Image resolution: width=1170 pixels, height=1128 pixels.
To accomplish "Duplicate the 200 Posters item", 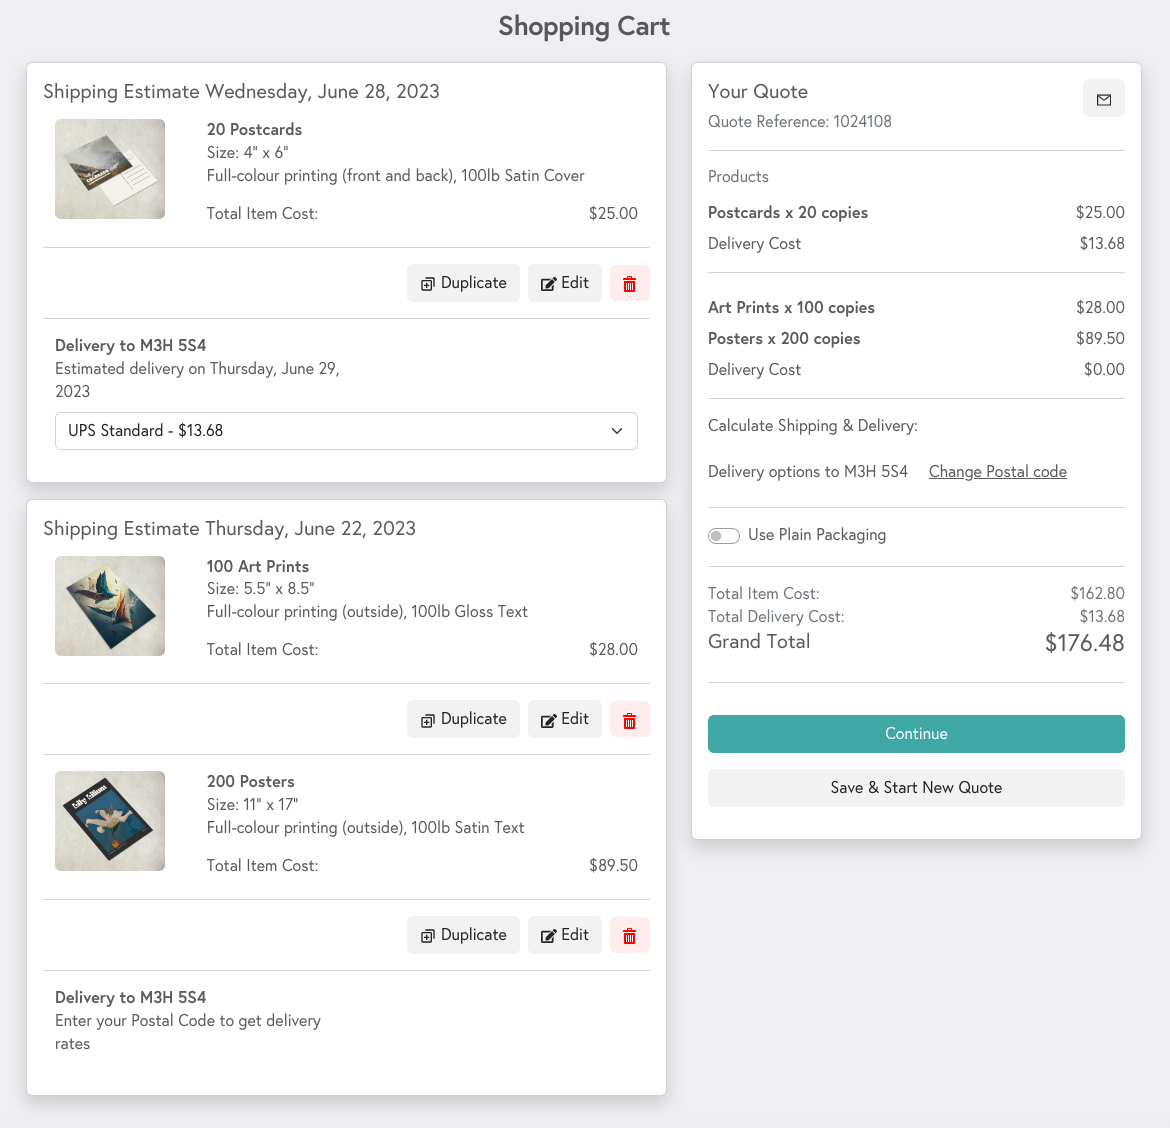I will click(463, 935).
